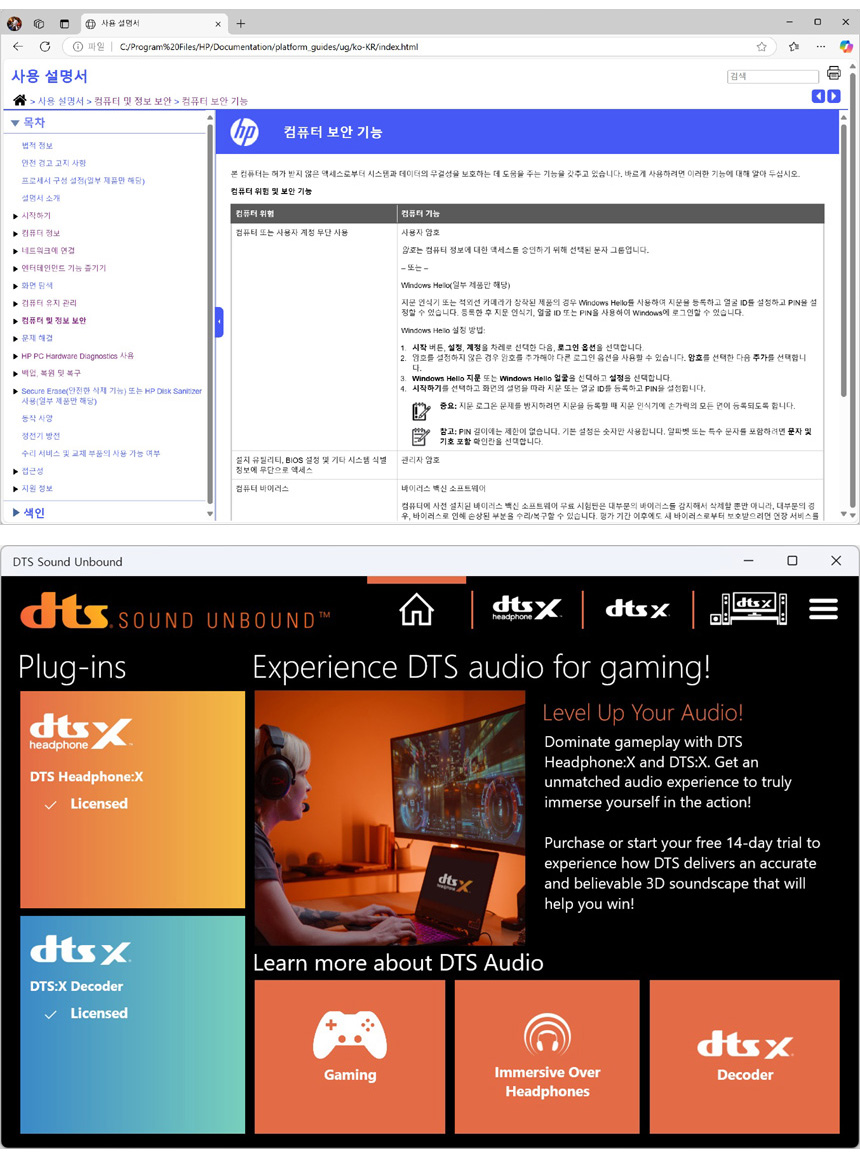
Task: Click the print icon in user guide
Action: [x=834, y=74]
